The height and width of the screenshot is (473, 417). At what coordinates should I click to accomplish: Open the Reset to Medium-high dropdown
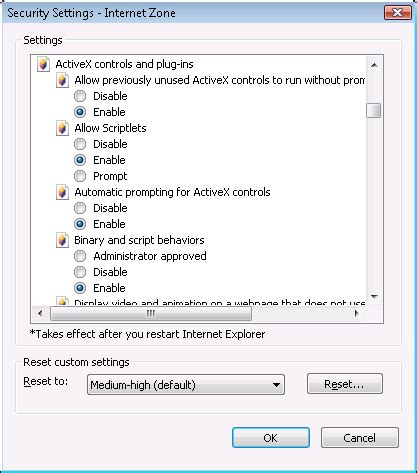pos(186,385)
